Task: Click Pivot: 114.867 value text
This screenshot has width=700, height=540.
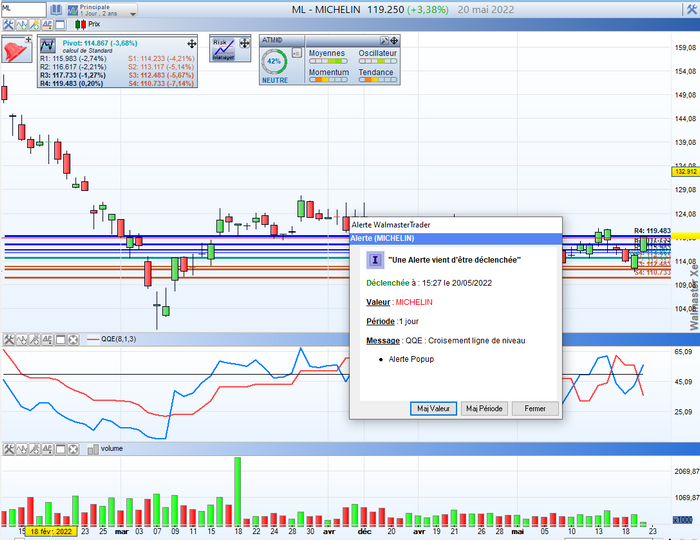Action: (x=100, y=43)
